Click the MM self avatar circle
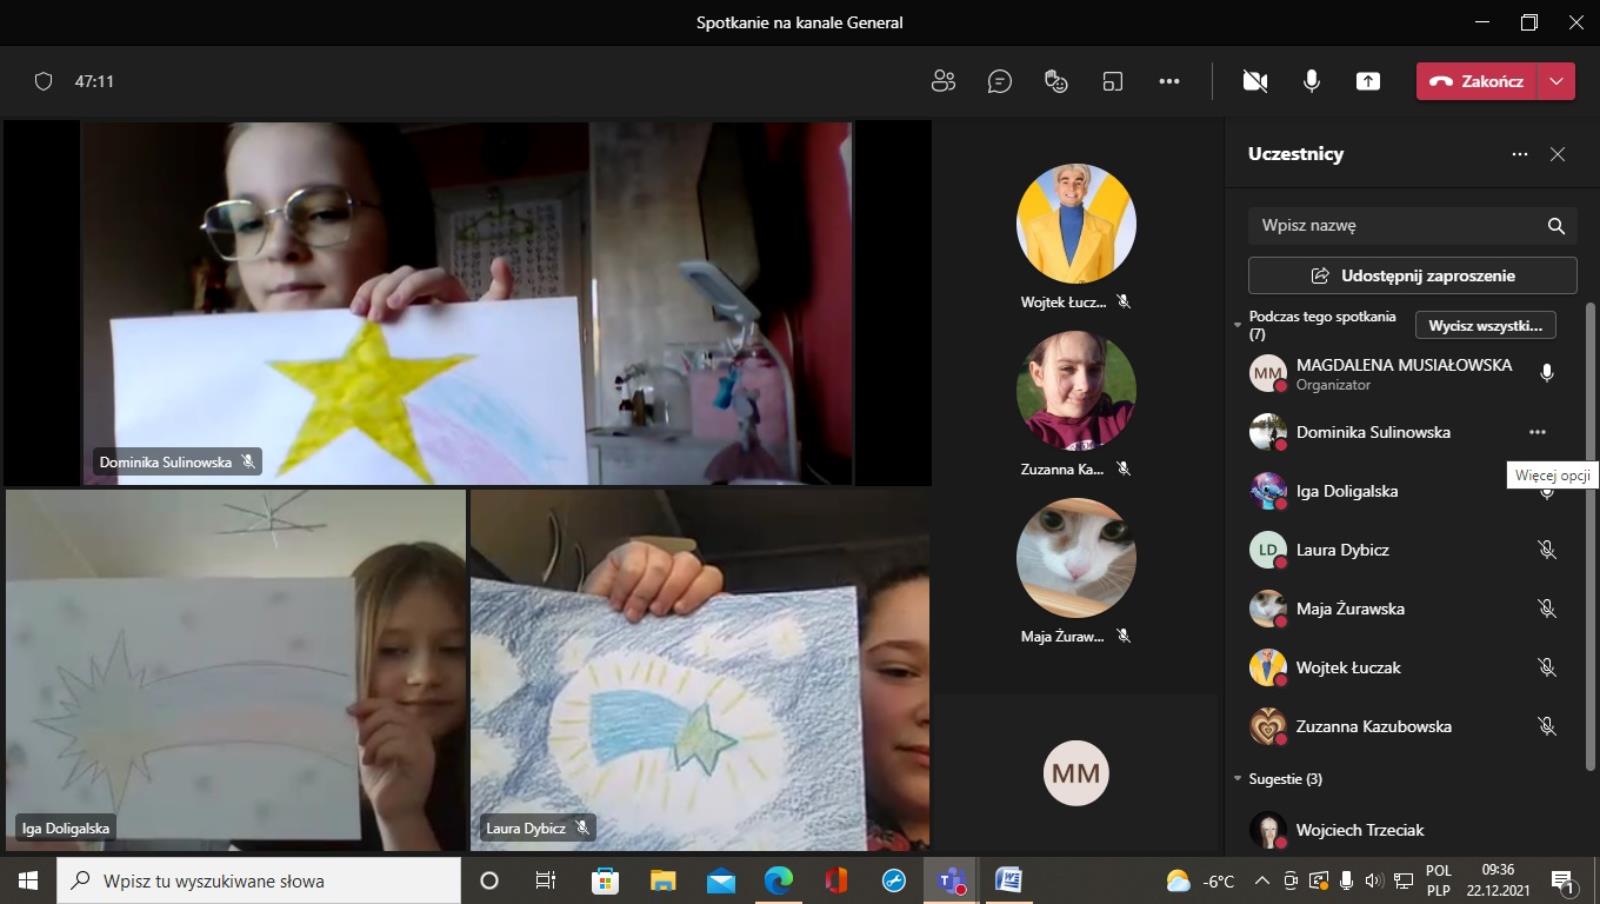The image size is (1600, 904). click(1076, 773)
